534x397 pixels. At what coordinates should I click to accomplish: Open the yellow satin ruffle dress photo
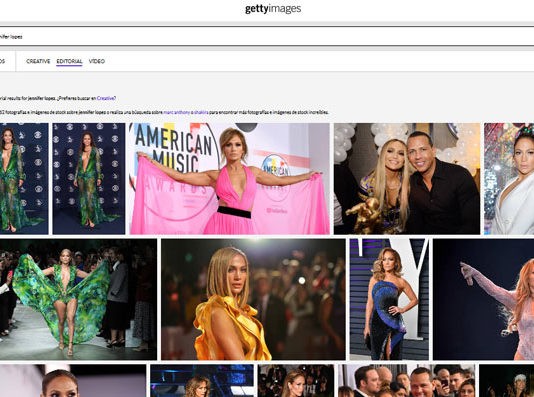tap(253, 299)
